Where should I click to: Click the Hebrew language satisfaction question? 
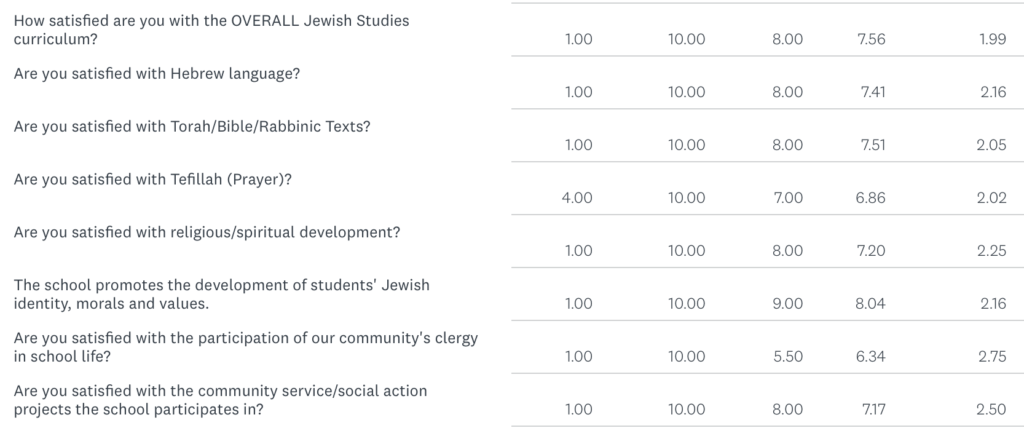157,74
